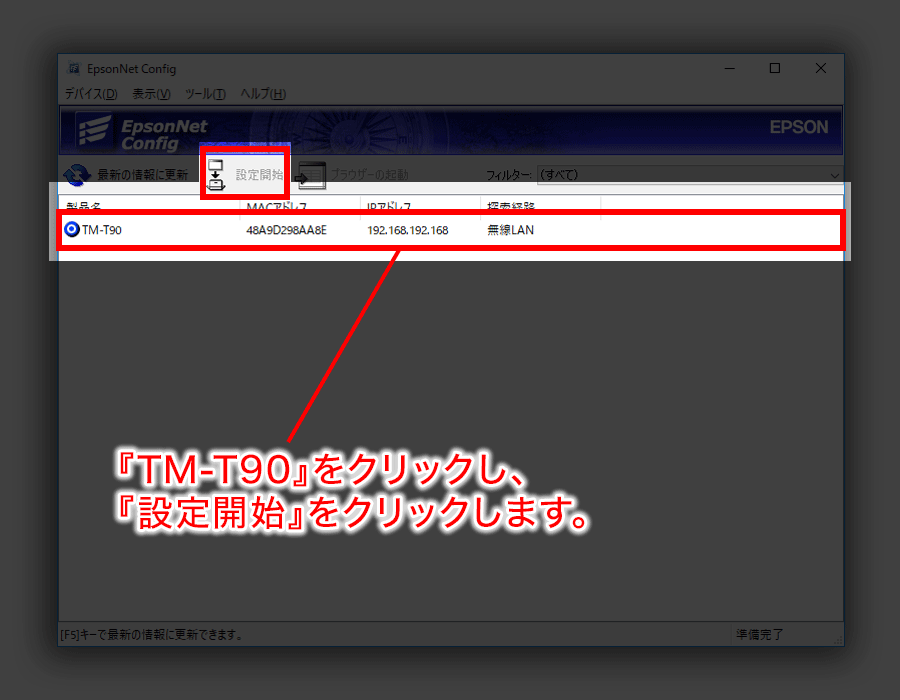The image size is (900, 700).
Task: Maximize the EpsonNet Config window
Action: 775,68
